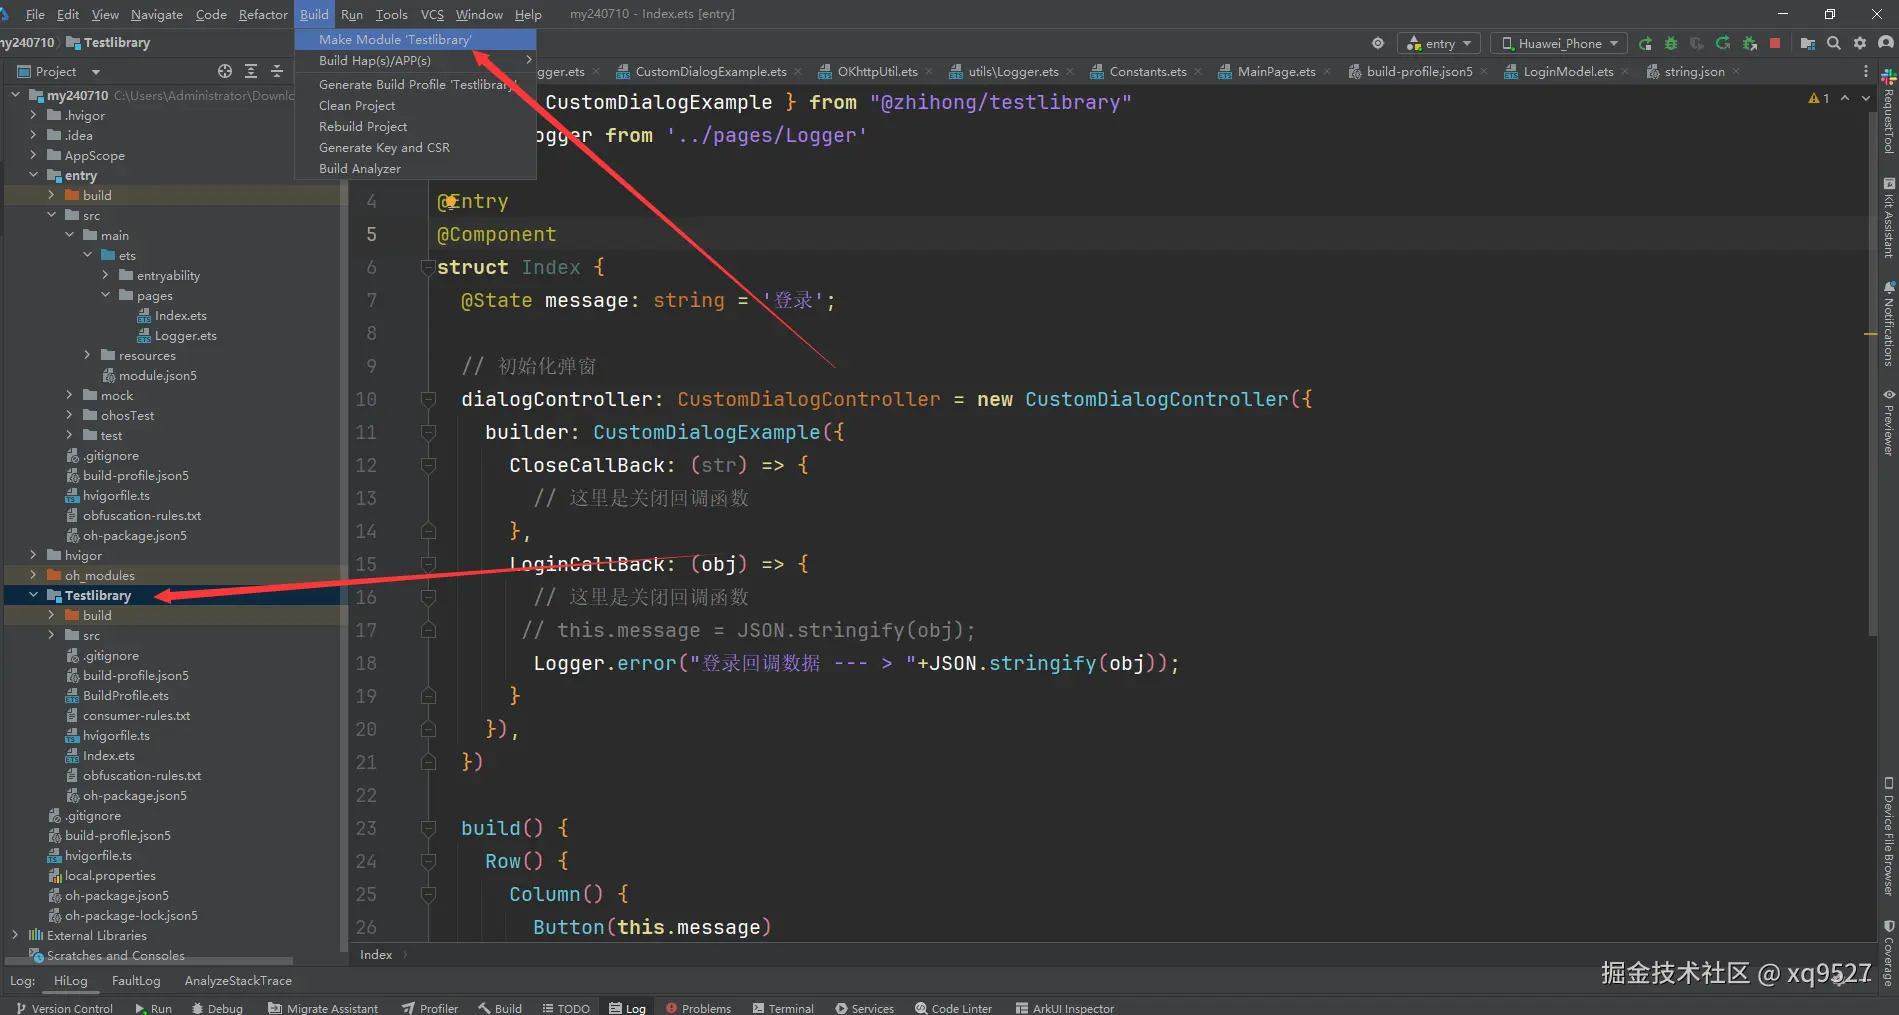Choose Make Module 'Testlibrary' menu item
The height and width of the screenshot is (1015, 1899).
pyautogui.click(x=415, y=39)
